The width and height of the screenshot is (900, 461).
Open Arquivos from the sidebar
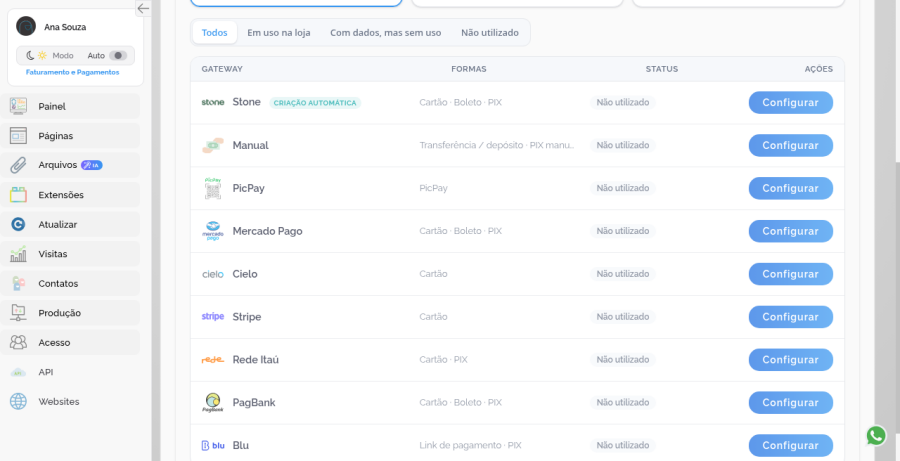tap(70, 165)
